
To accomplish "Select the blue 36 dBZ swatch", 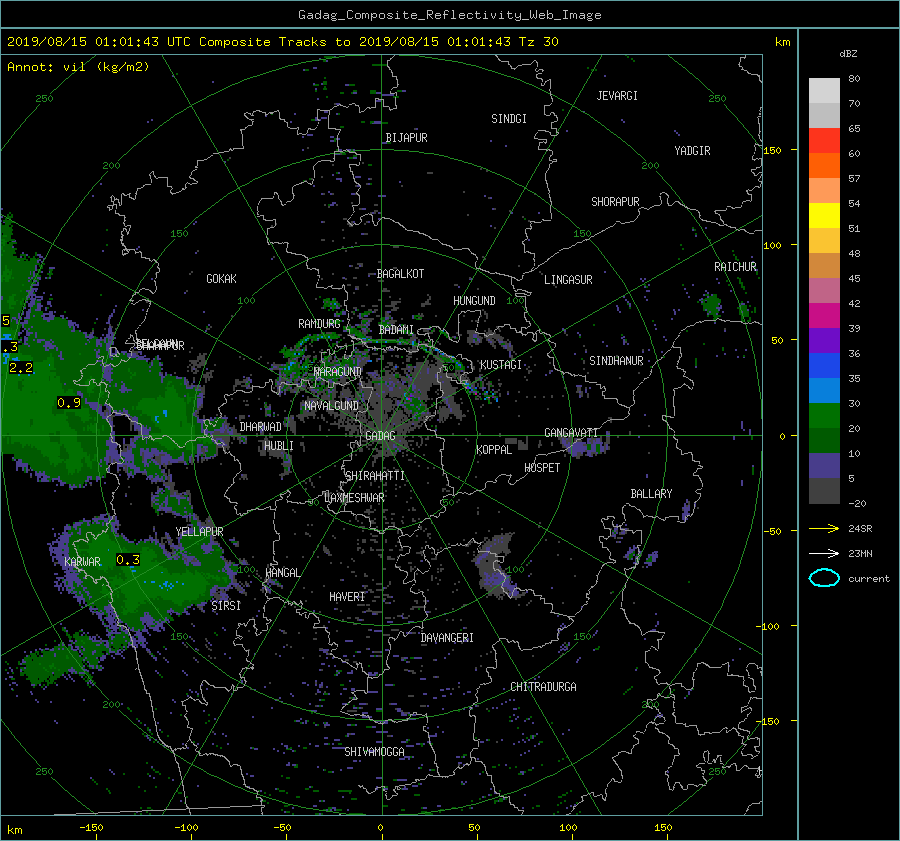I will [824, 365].
